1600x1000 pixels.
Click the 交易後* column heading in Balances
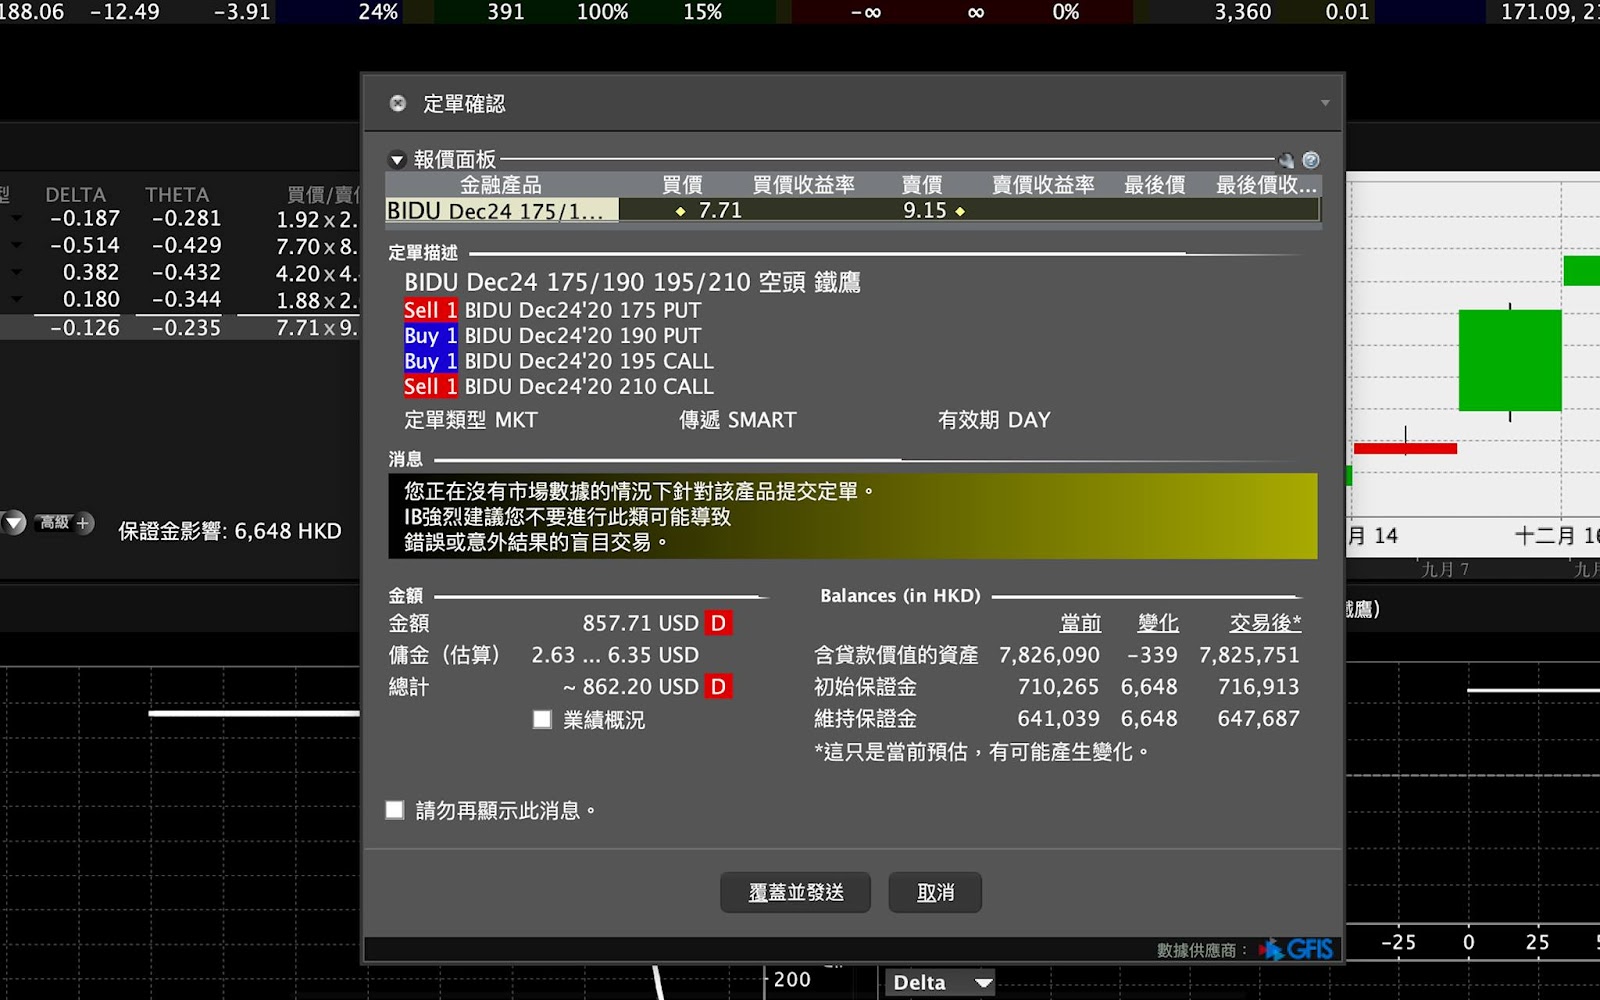[1265, 623]
